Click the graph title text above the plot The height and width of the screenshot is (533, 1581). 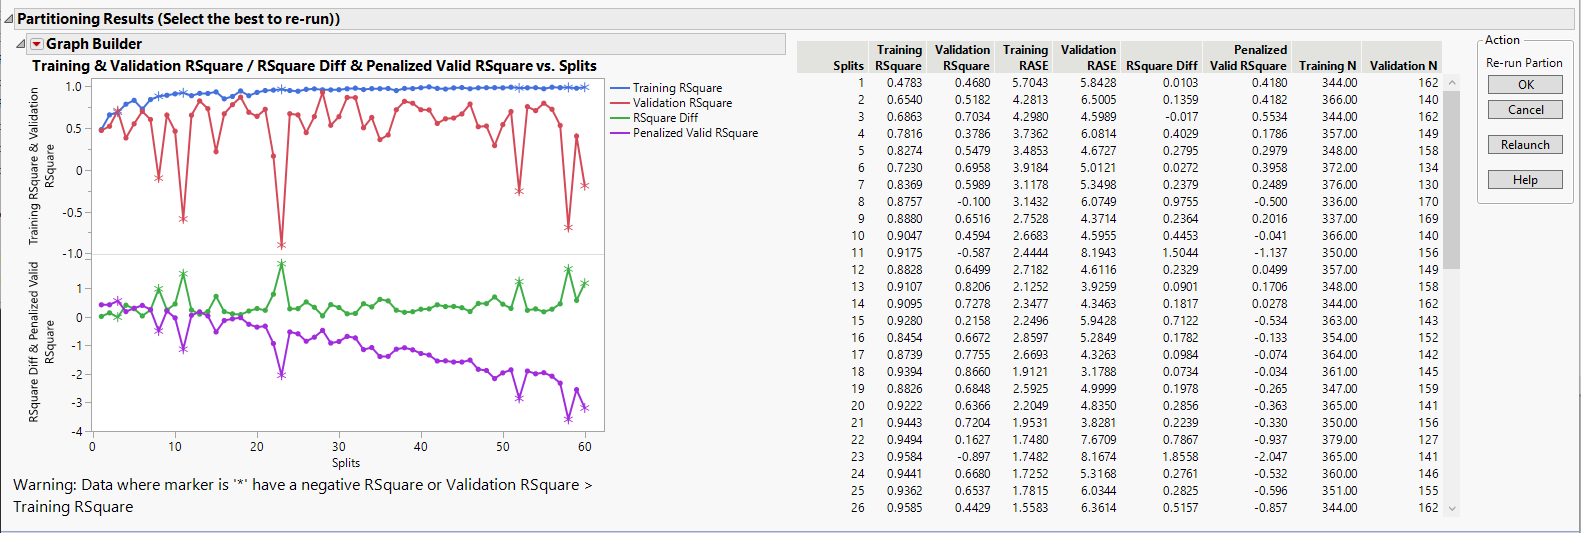point(314,66)
